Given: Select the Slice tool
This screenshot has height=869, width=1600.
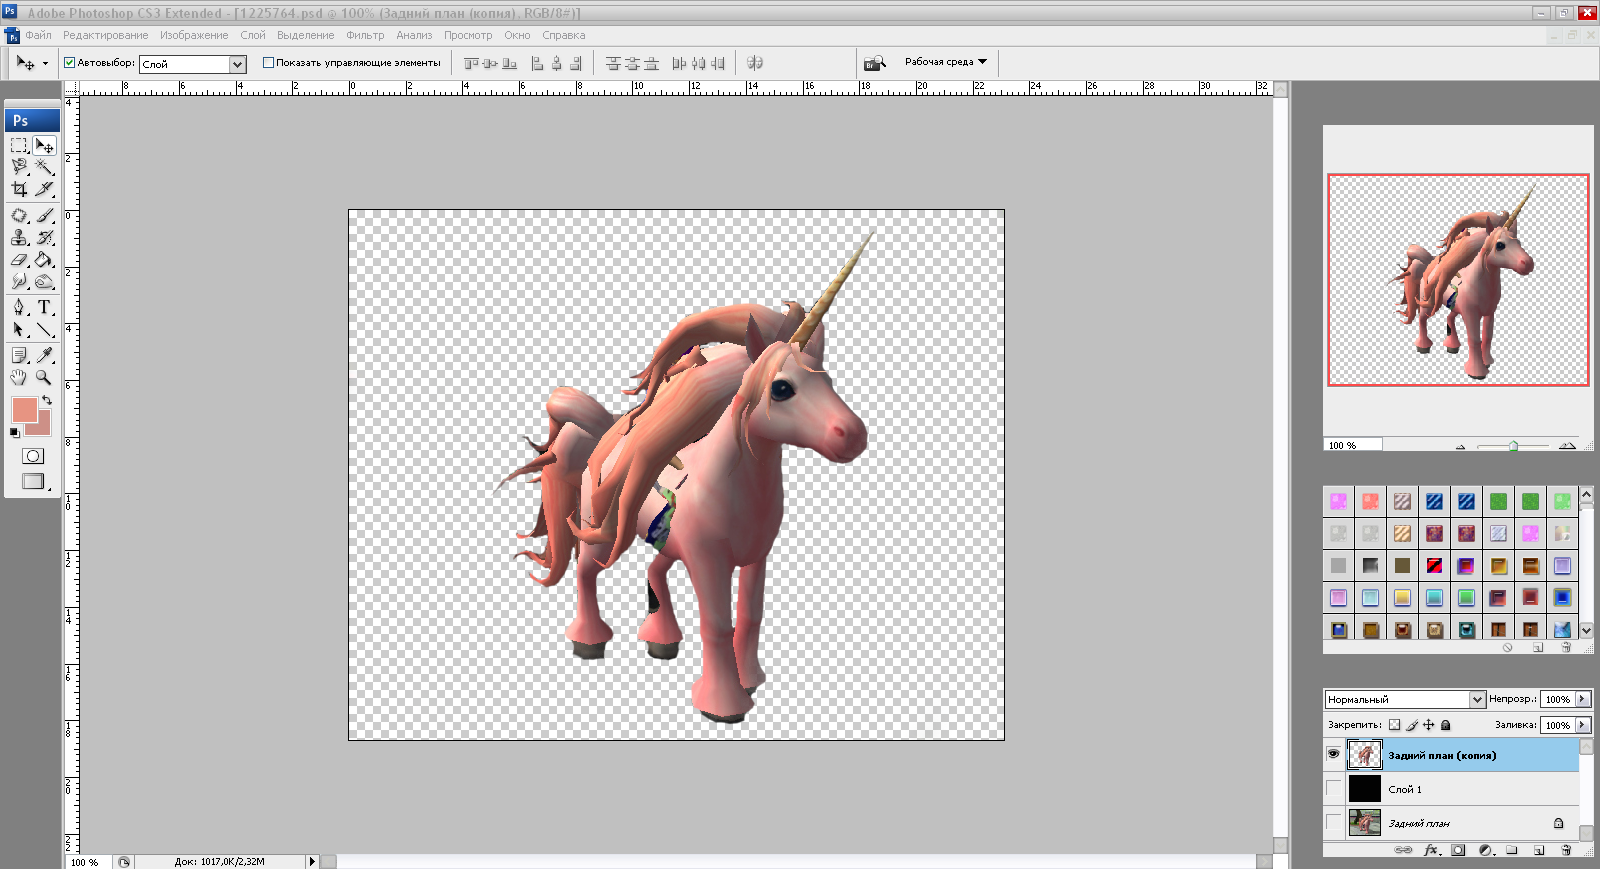Looking at the screenshot, I should (x=44, y=189).
